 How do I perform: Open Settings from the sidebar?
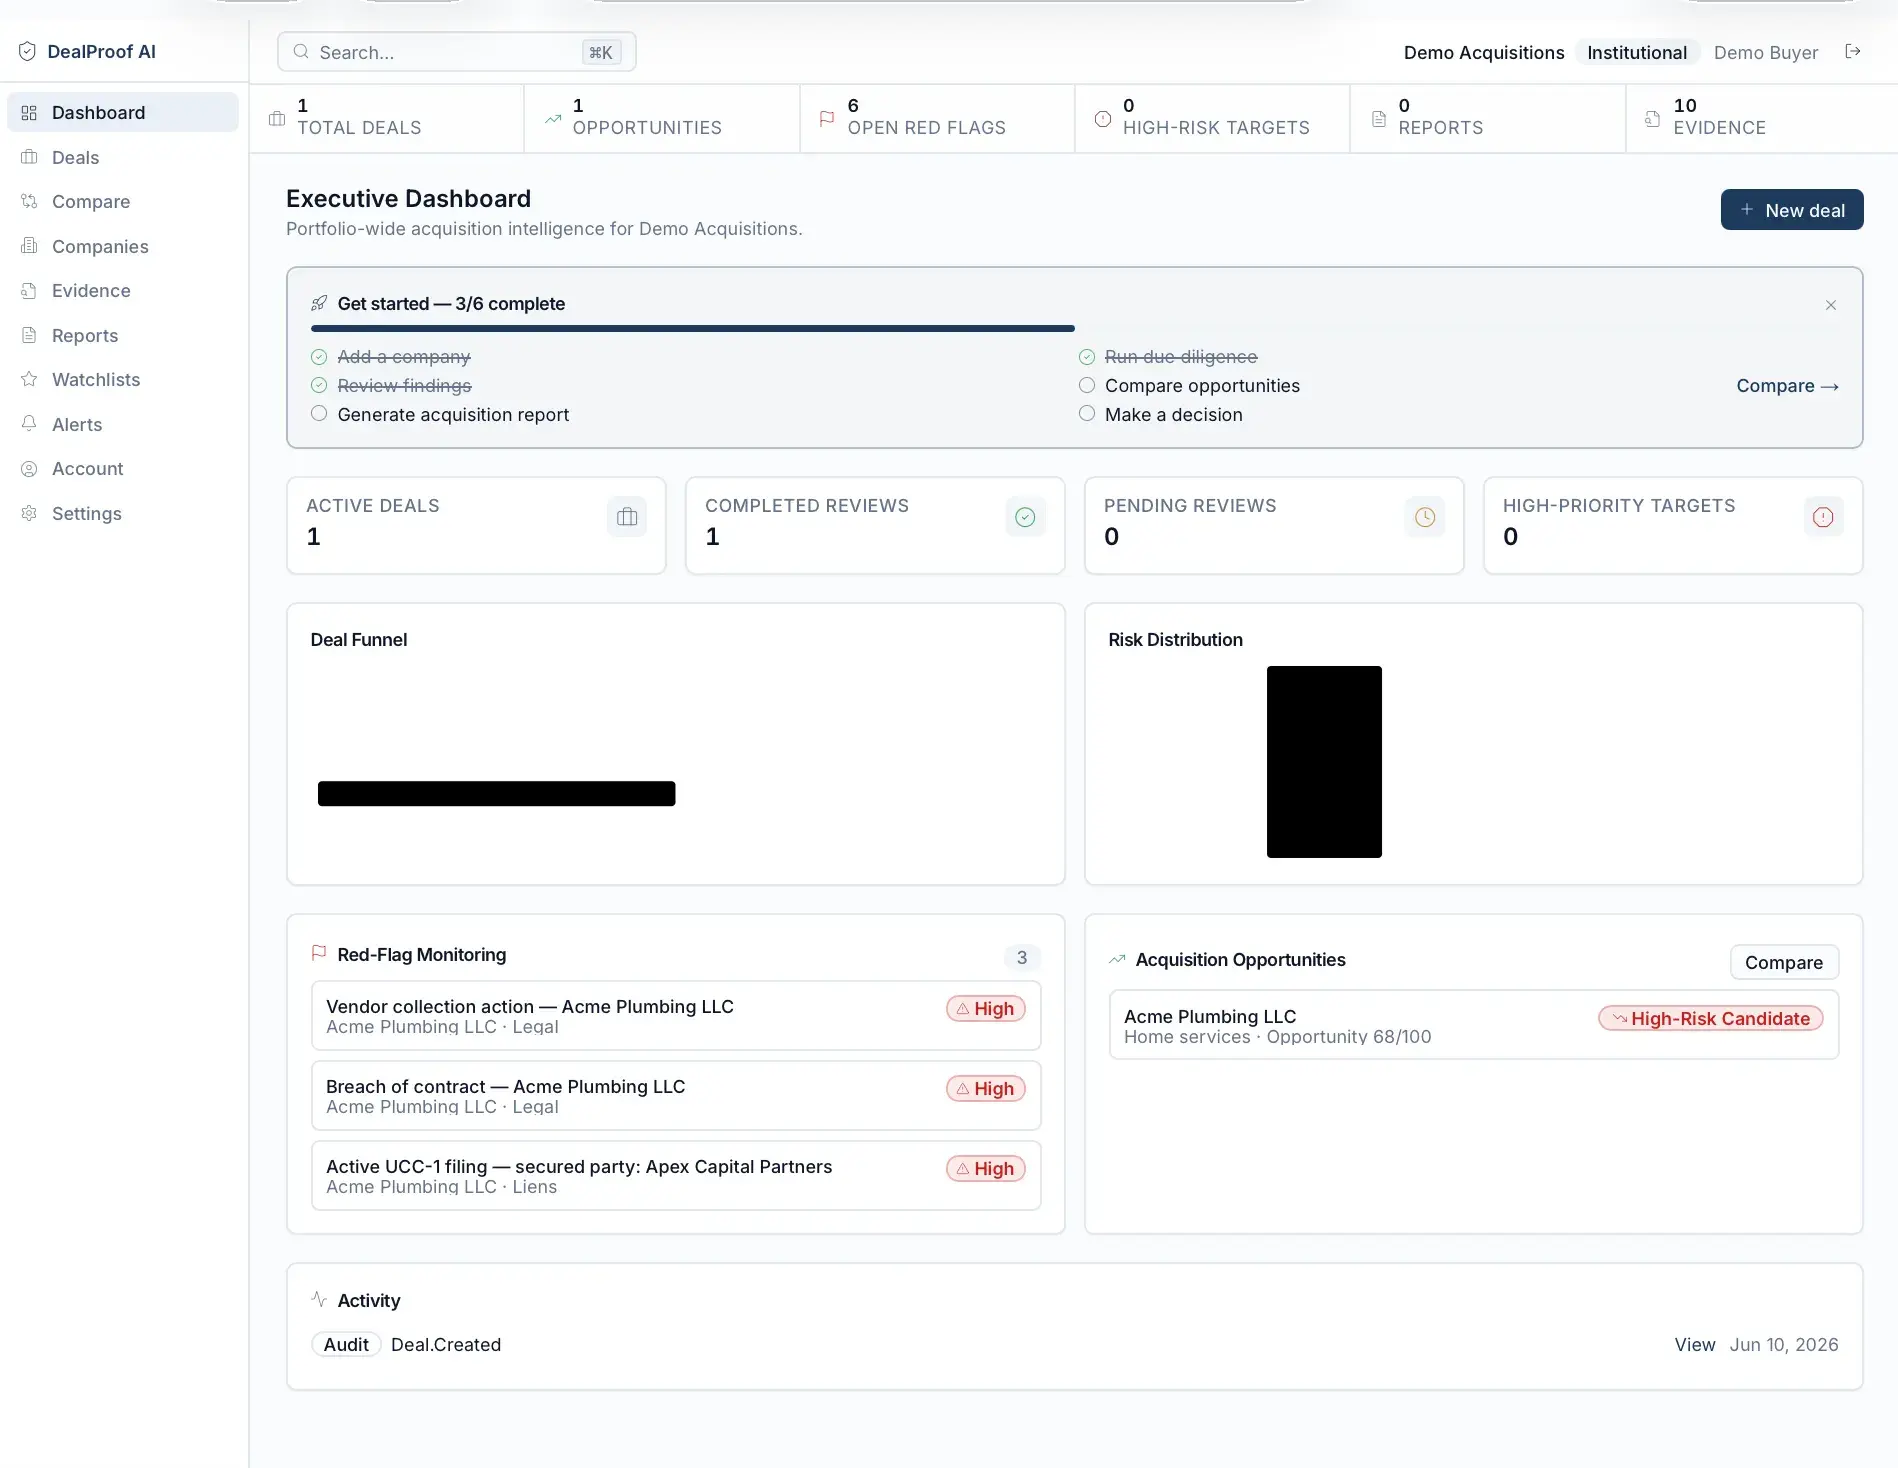tap(123, 513)
